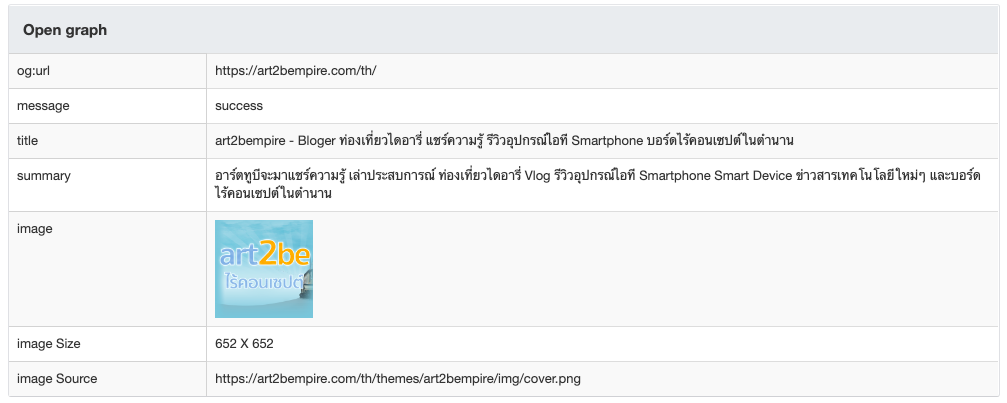Screen dimensions: 1007x403
Task: Select the og:url row label
Action: [x=37, y=70]
